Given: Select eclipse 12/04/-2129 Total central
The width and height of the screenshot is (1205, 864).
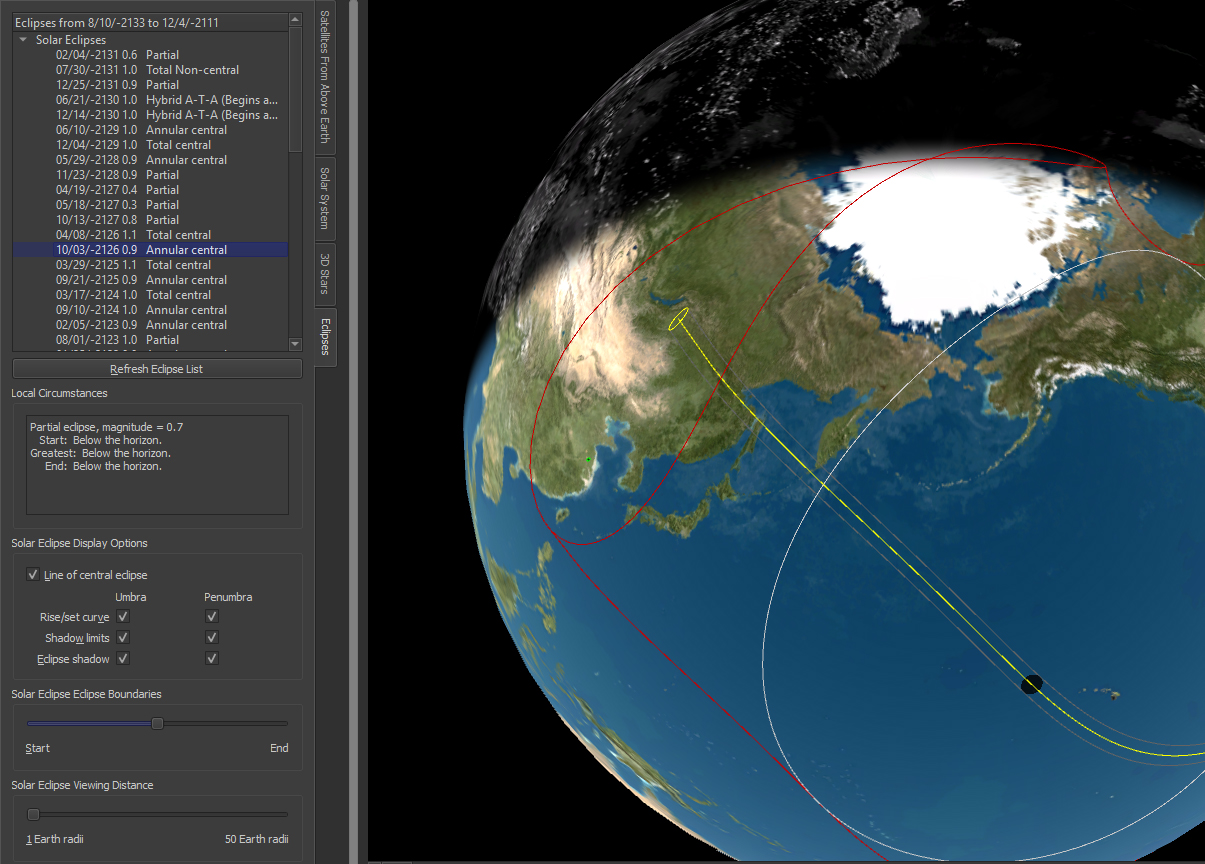Looking at the screenshot, I should coord(150,145).
